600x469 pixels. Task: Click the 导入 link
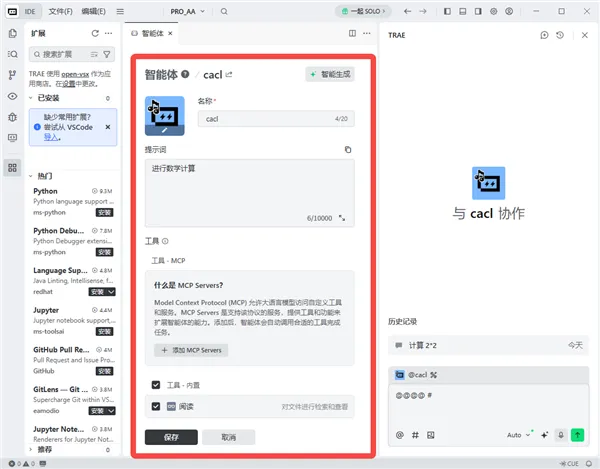tap(51, 137)
